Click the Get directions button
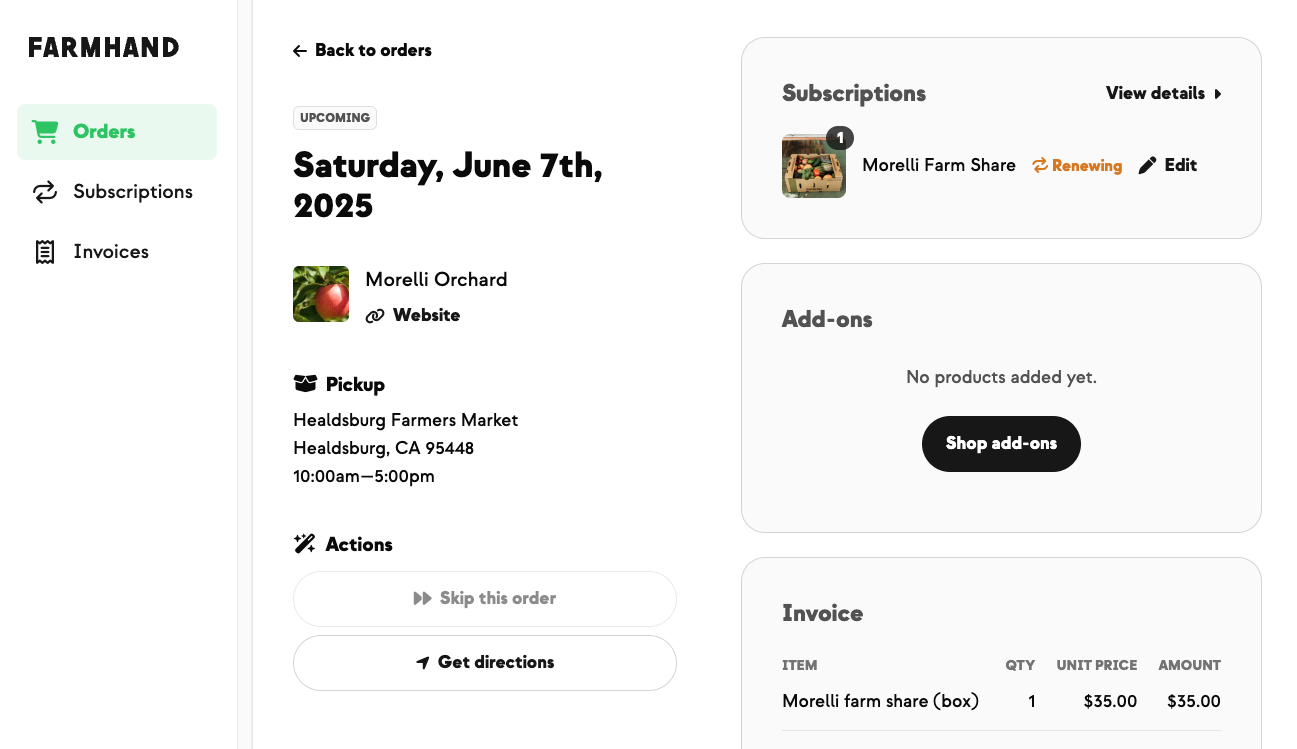The height and width of the screenshot is (749, 1297). pos(485,663)
